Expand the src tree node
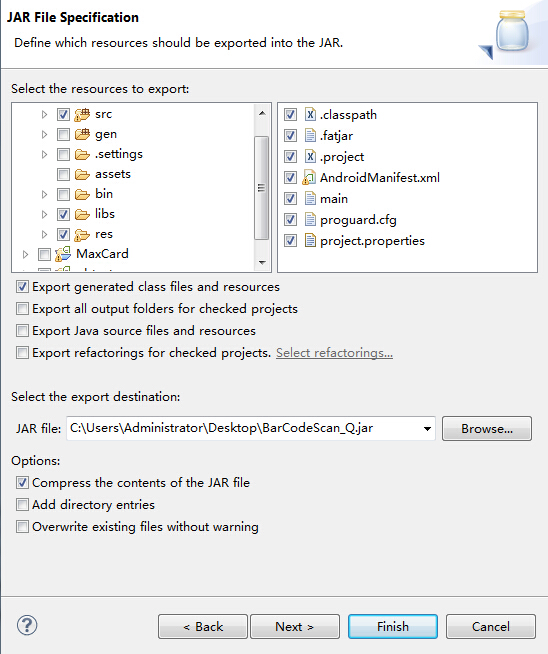 coord(44,114)
